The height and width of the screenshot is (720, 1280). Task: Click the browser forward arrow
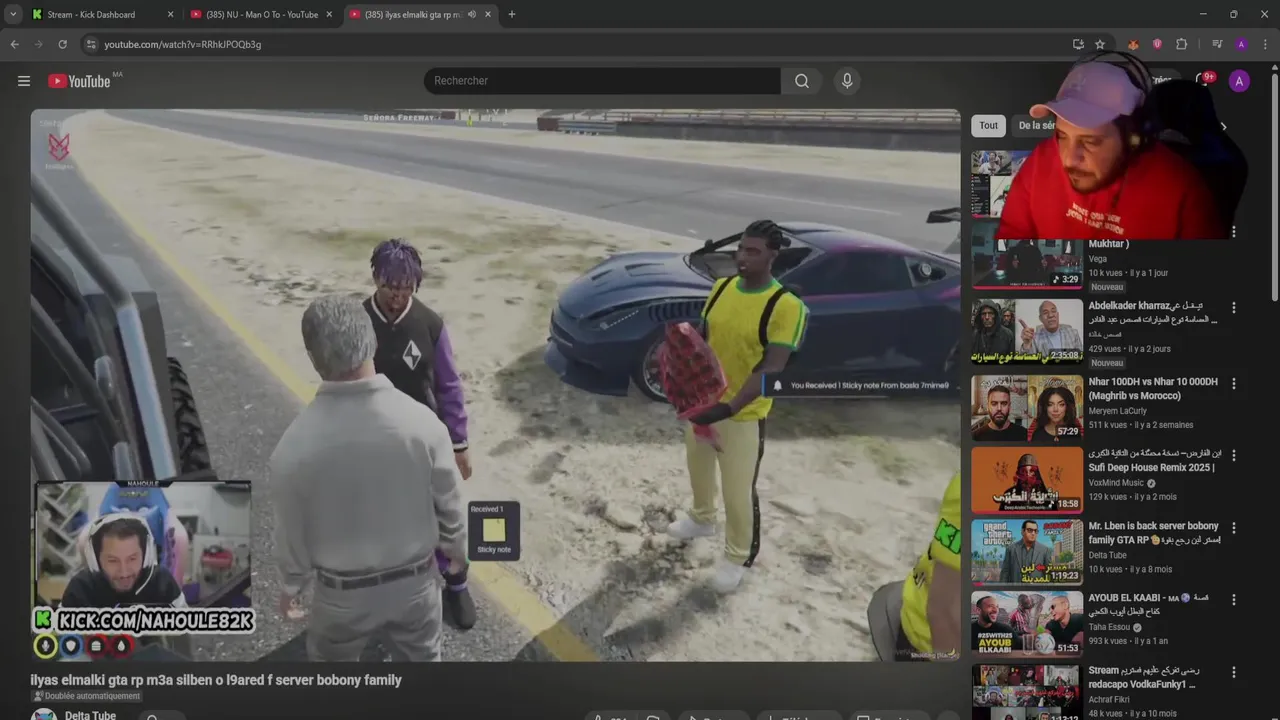pos(38,44)
